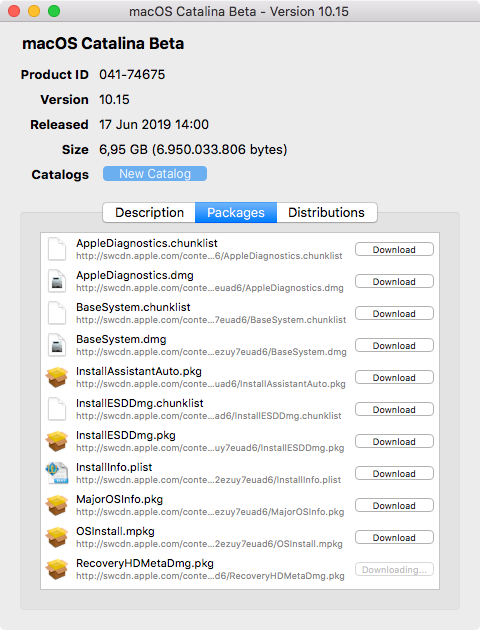Image resolution: width=480 pixels, height=630 pixels.
Task: Click the macOS Catalina Beta heading
Action: click(103, 43)
